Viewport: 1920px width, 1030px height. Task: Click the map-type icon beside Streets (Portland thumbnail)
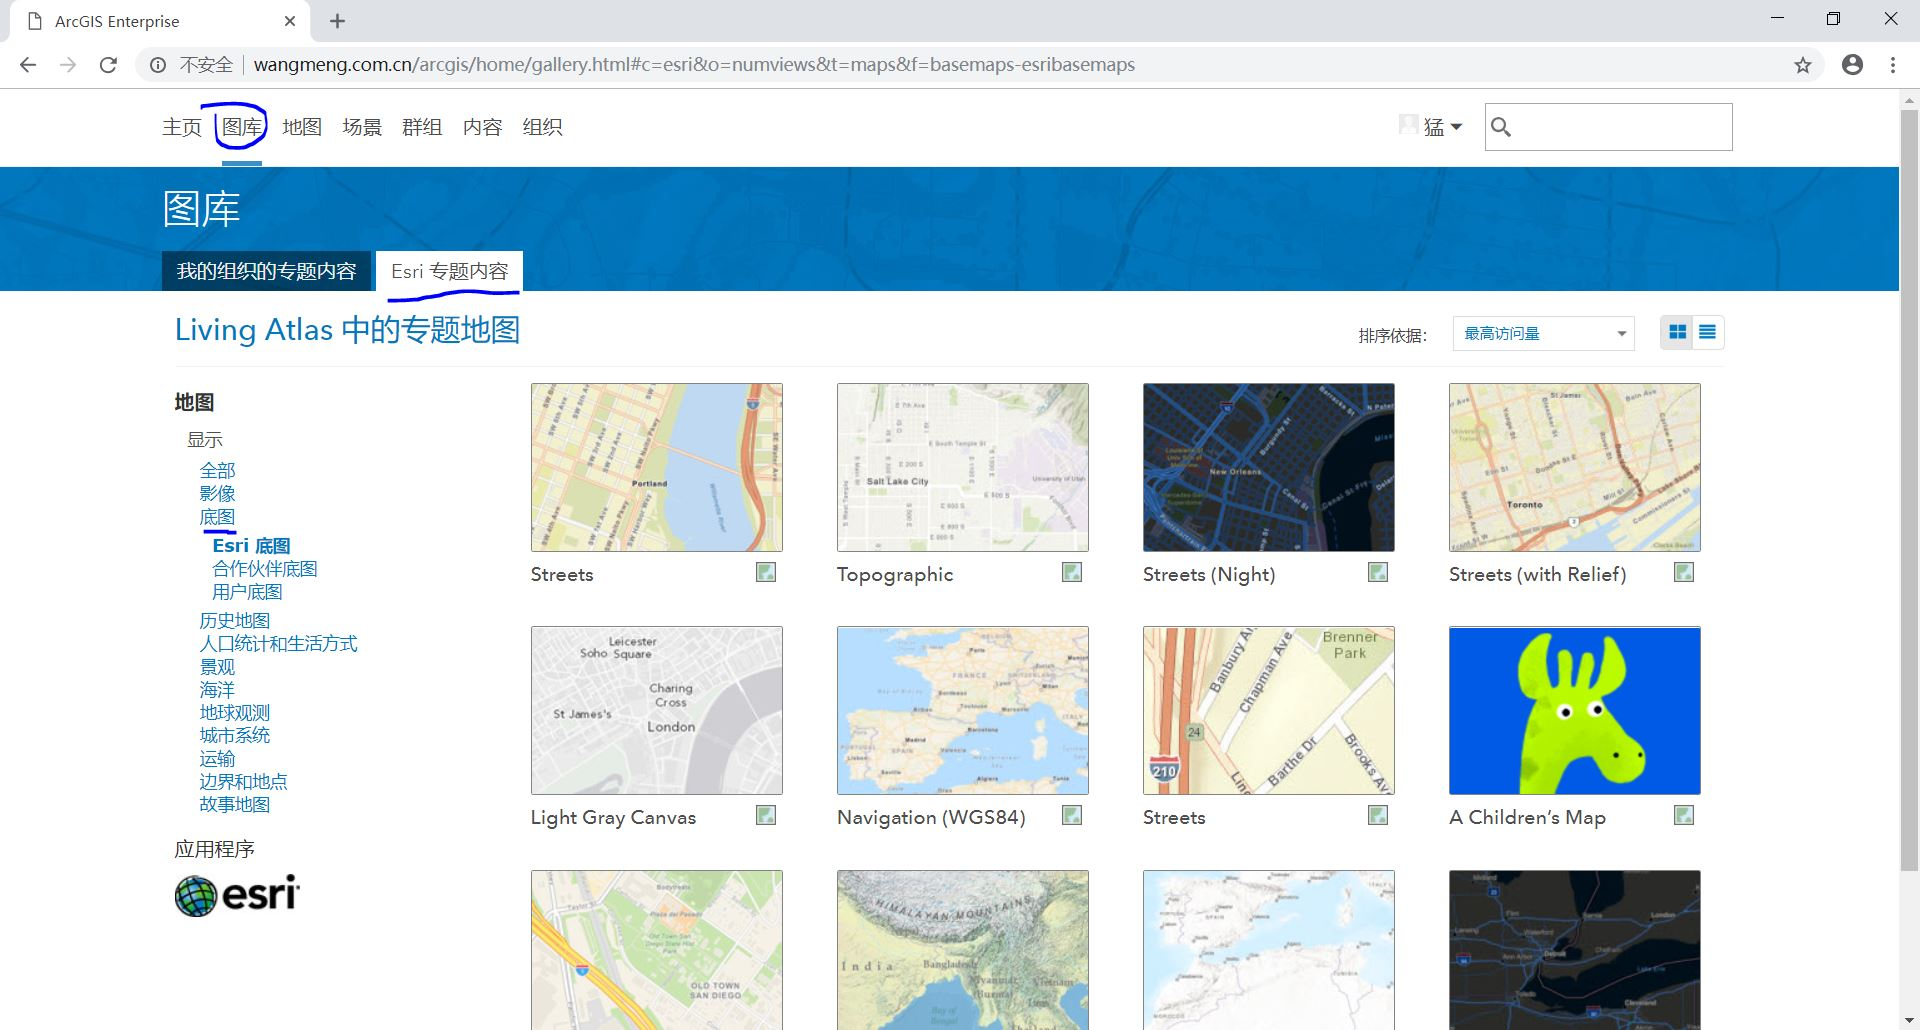coord(766,573)
